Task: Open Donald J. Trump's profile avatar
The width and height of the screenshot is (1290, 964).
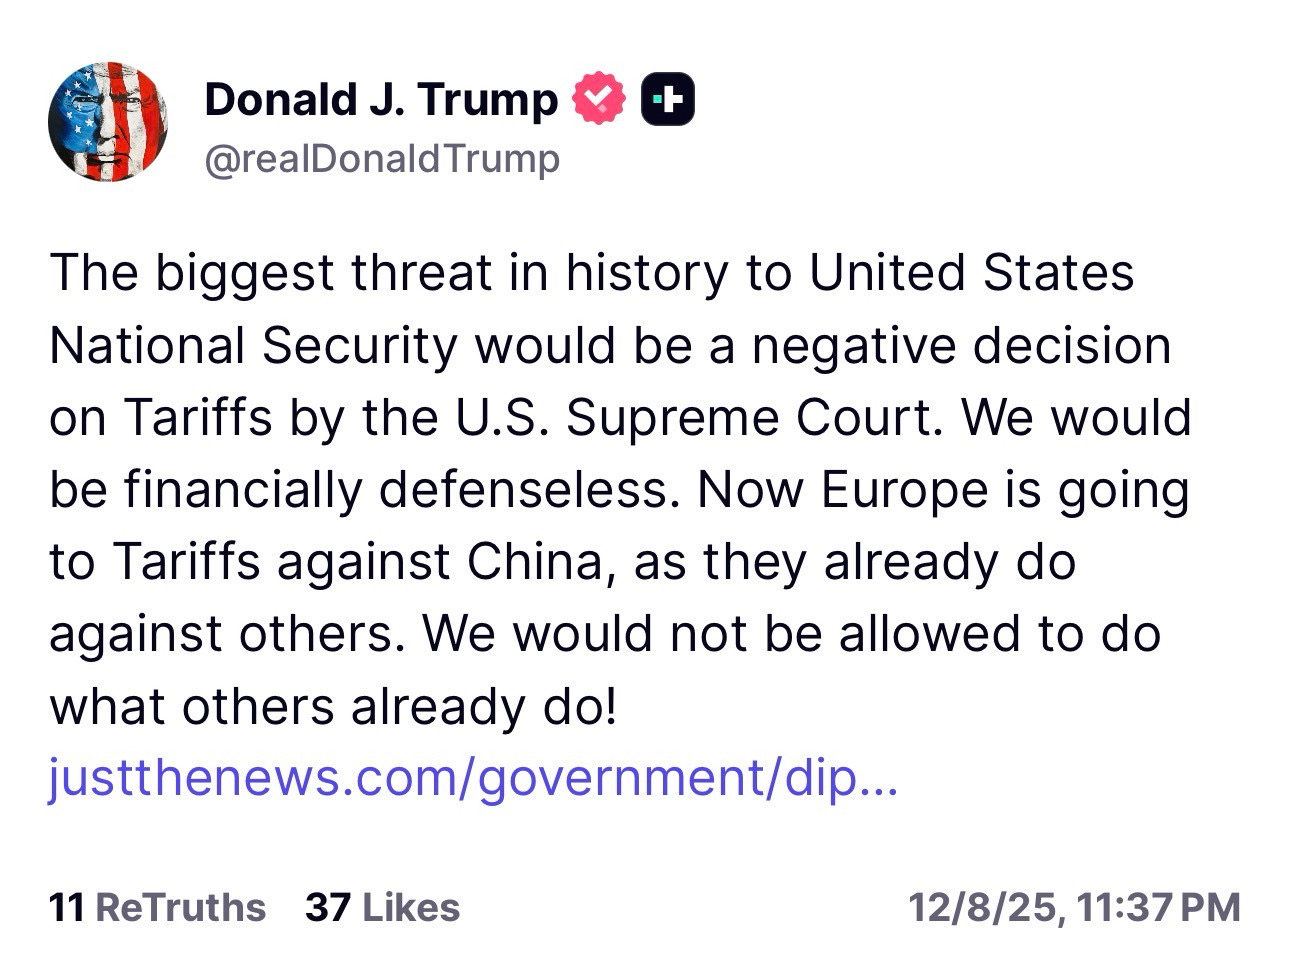Action: (x=108, y=122)
